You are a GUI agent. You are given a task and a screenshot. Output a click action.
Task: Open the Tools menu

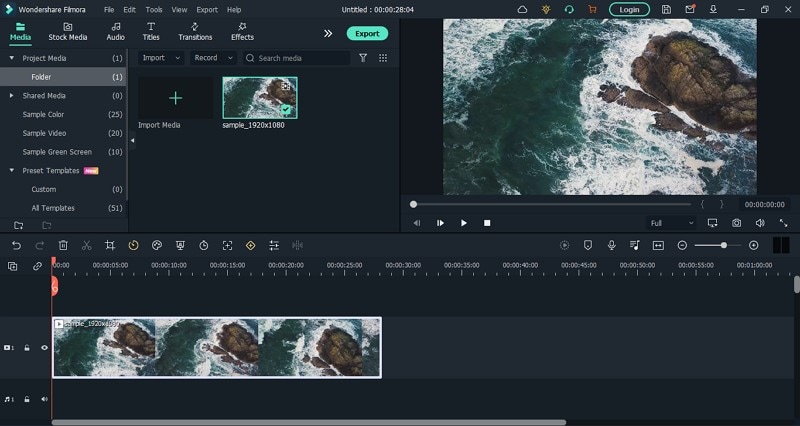coord(153,9)
